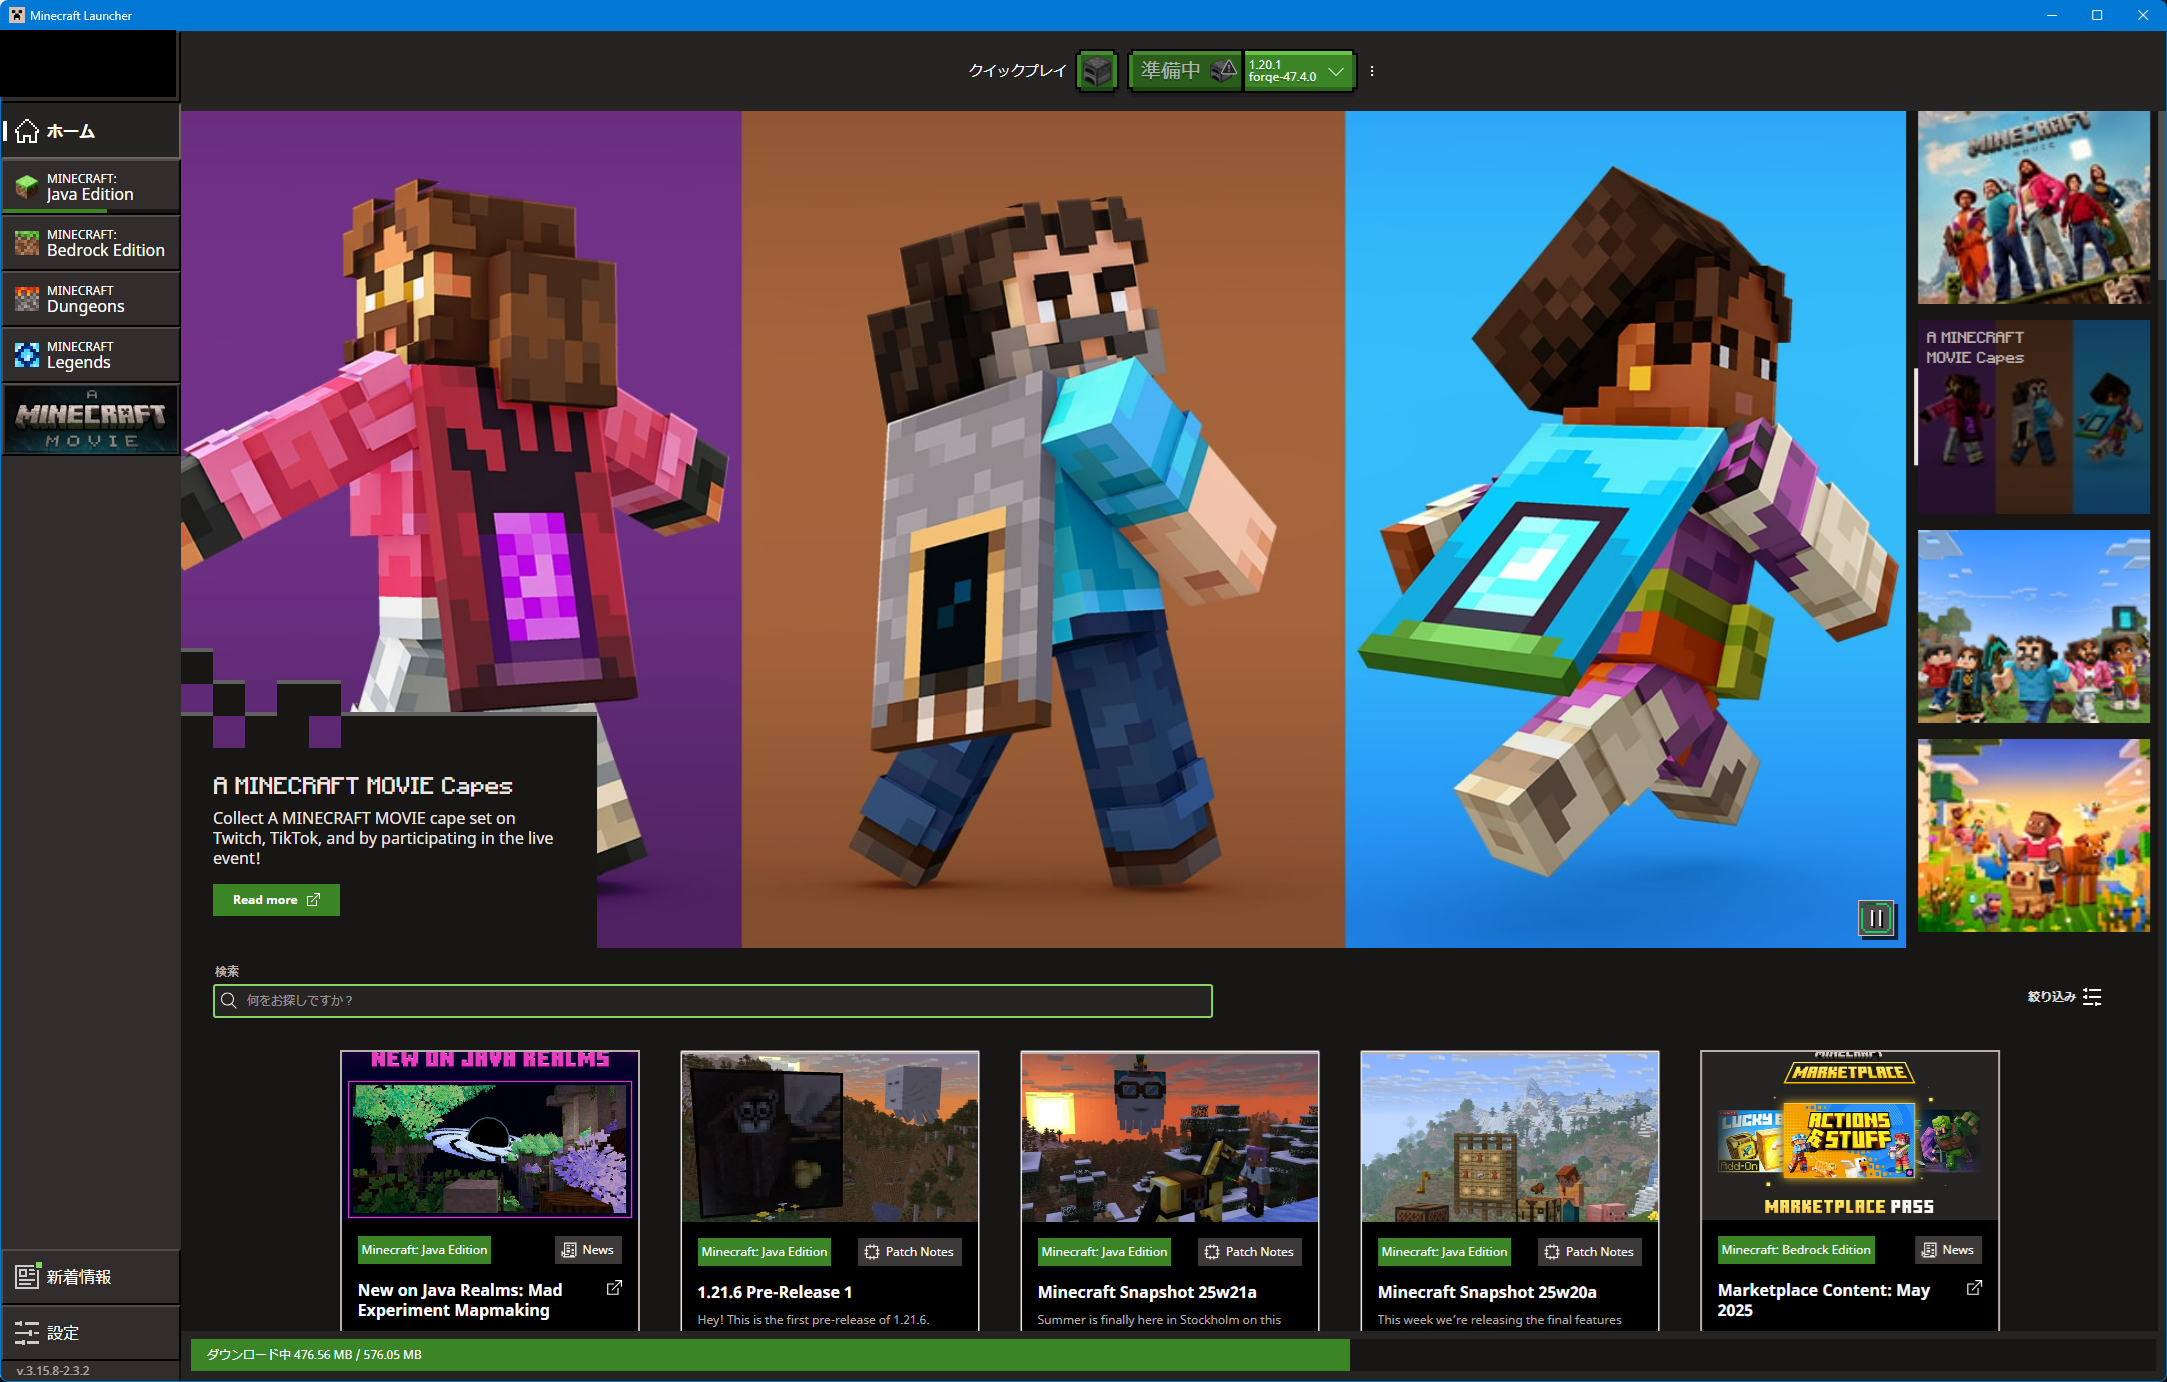Click Java Edition tag on Realms card
This screenshot has height=1382, width=2167.
424,1250
